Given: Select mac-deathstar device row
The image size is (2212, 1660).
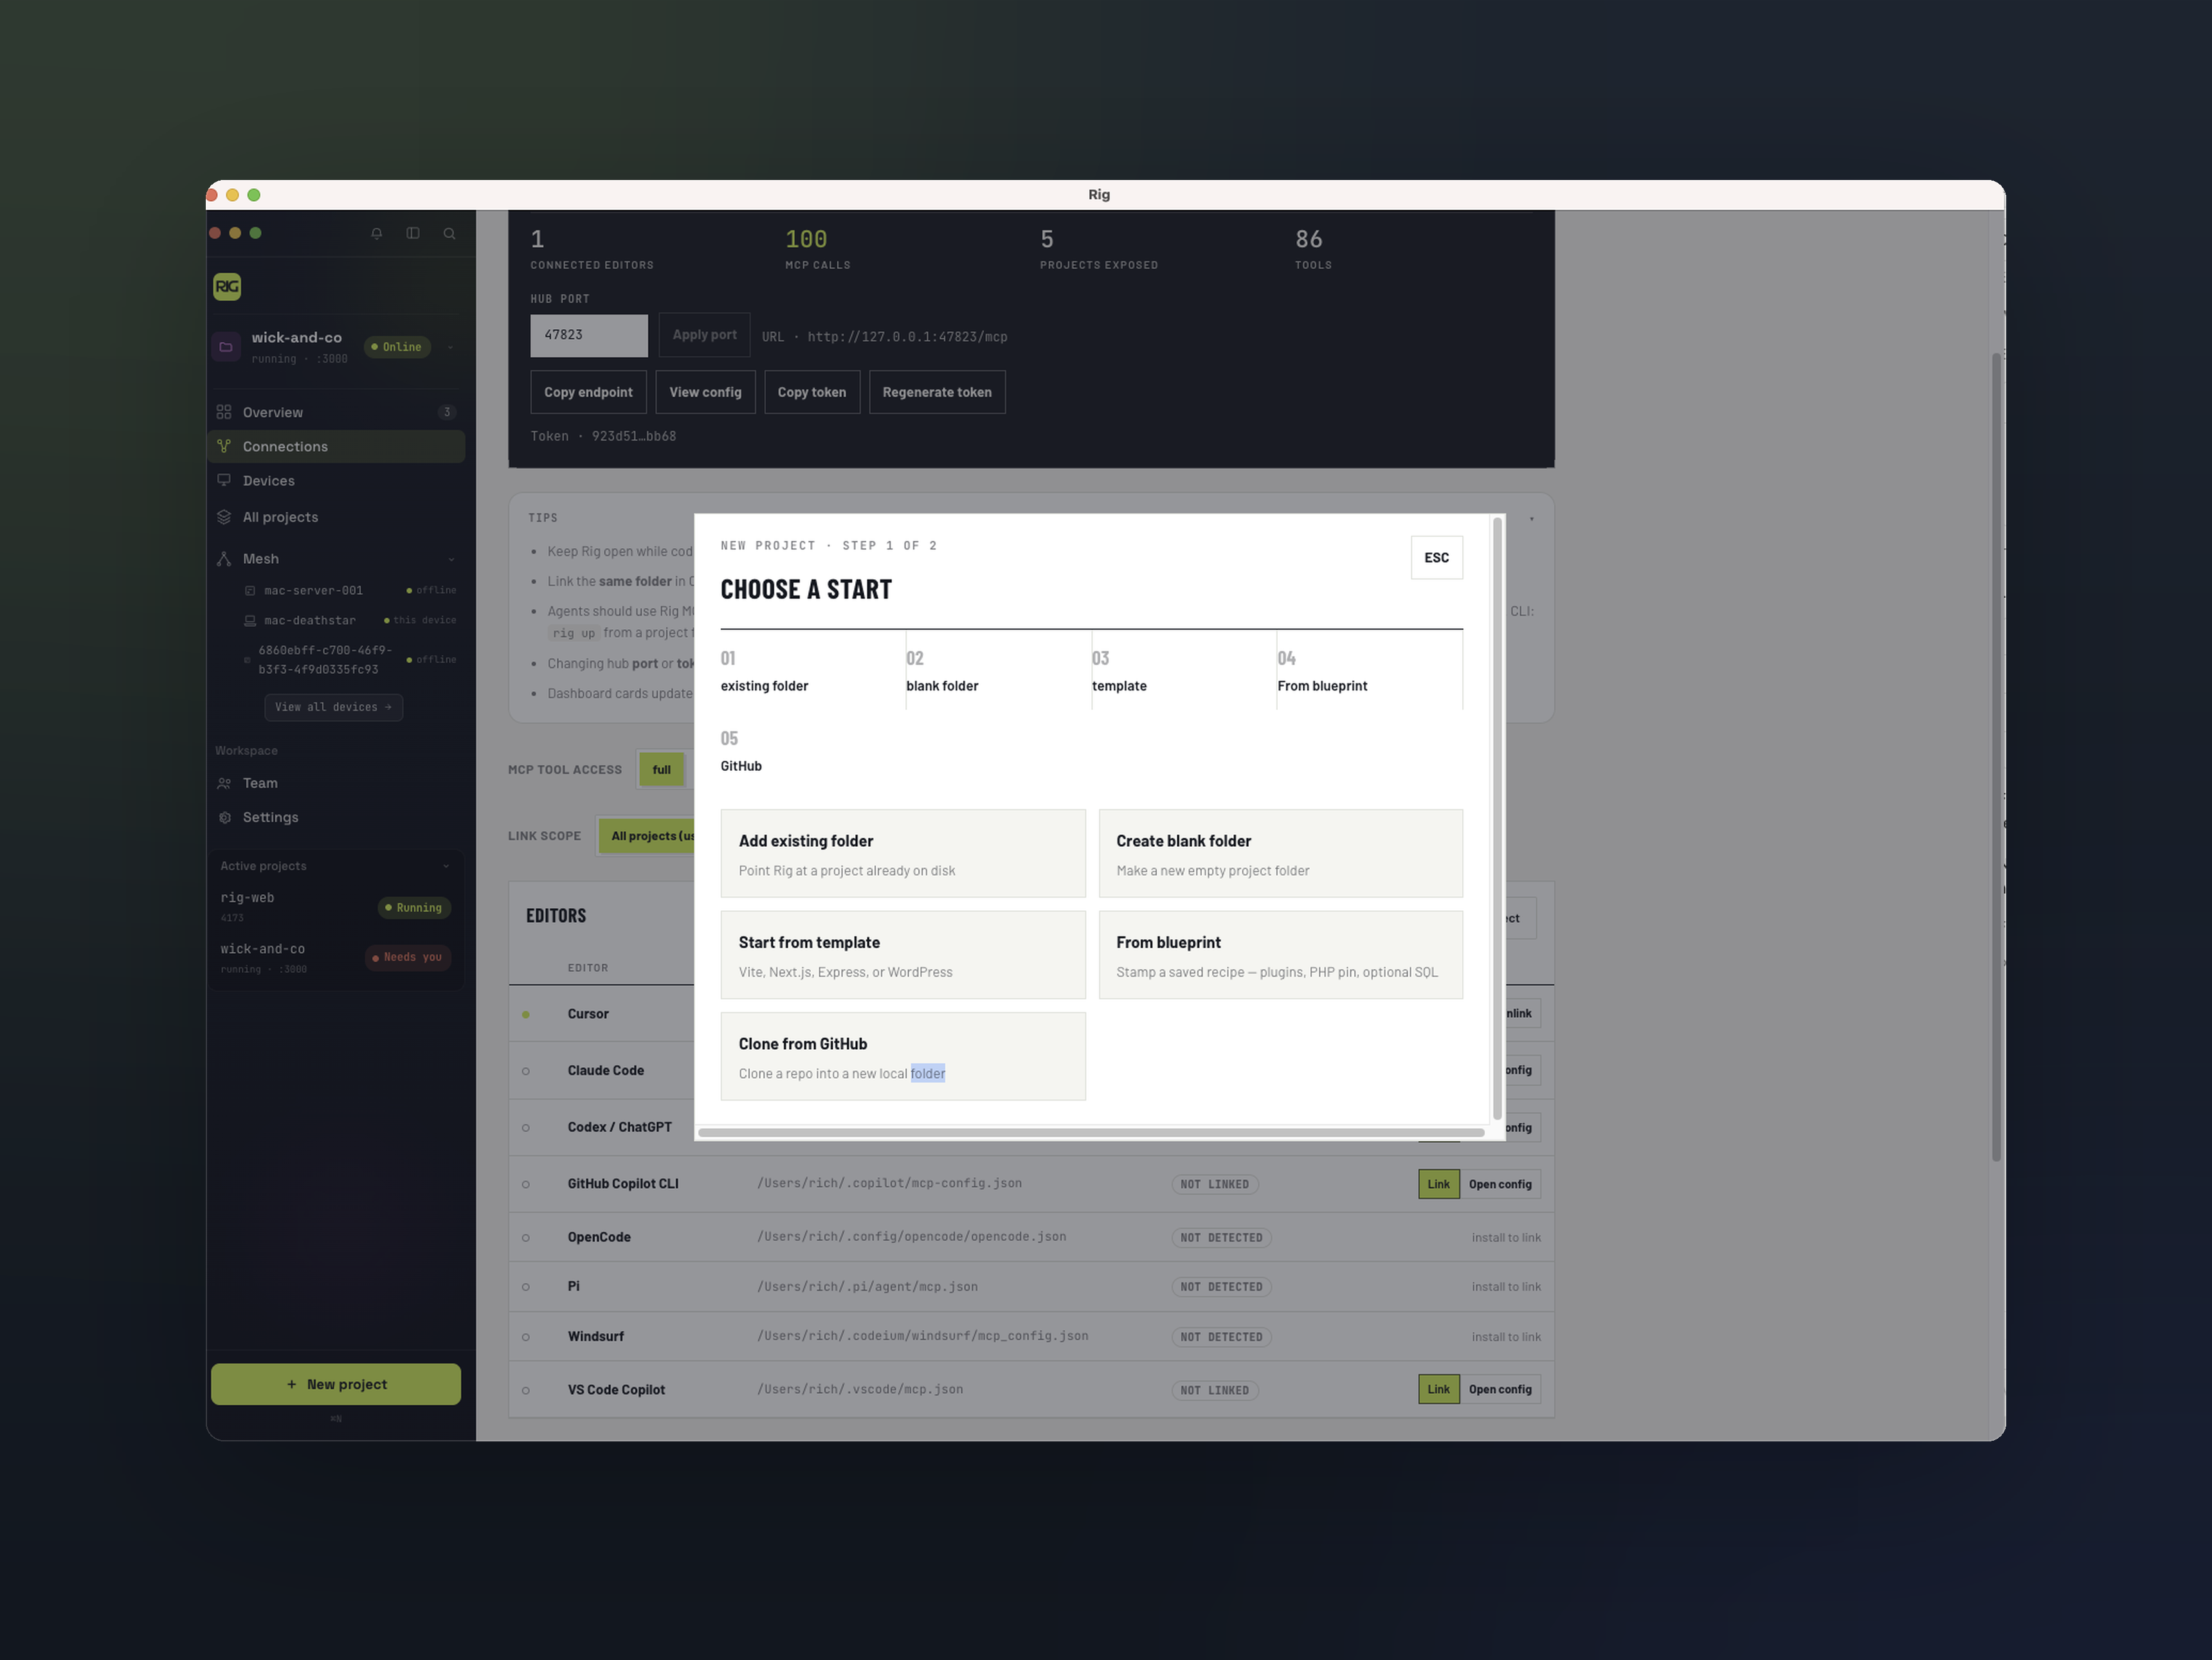Looking at the screenshot, I should click(x=350, y=621).
